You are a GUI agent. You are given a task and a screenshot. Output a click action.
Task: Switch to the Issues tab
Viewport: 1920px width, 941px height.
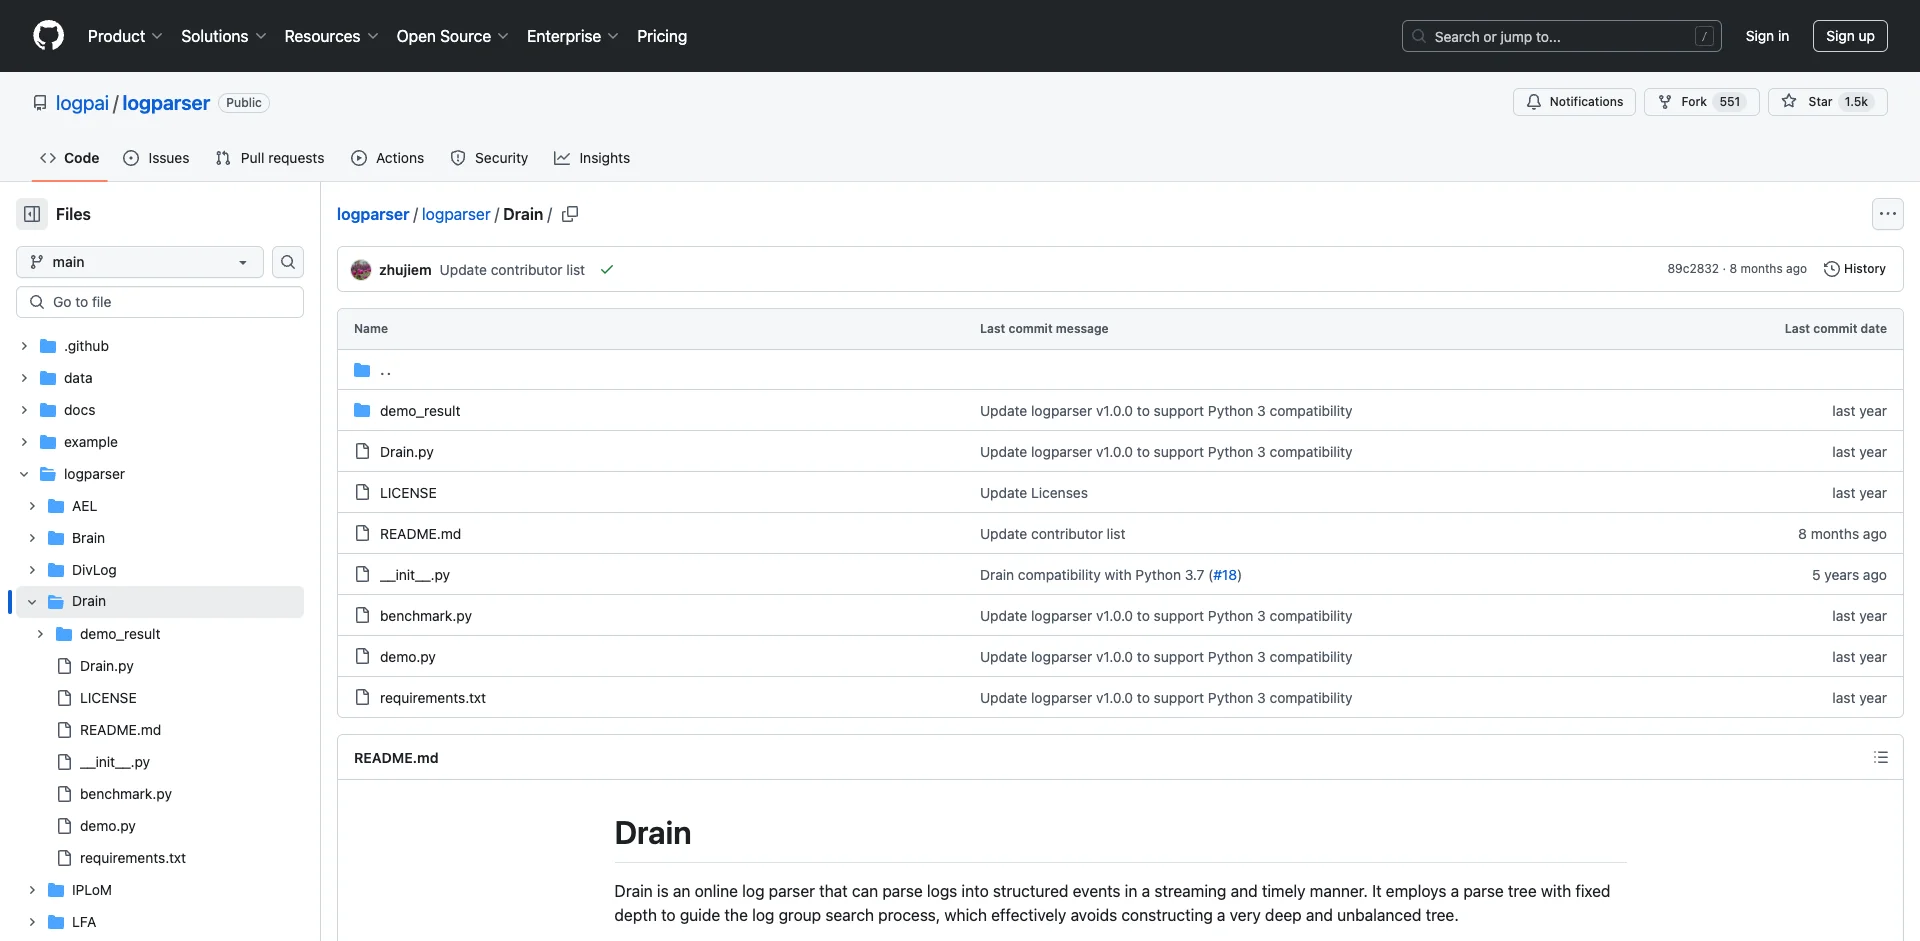point(156,158)
